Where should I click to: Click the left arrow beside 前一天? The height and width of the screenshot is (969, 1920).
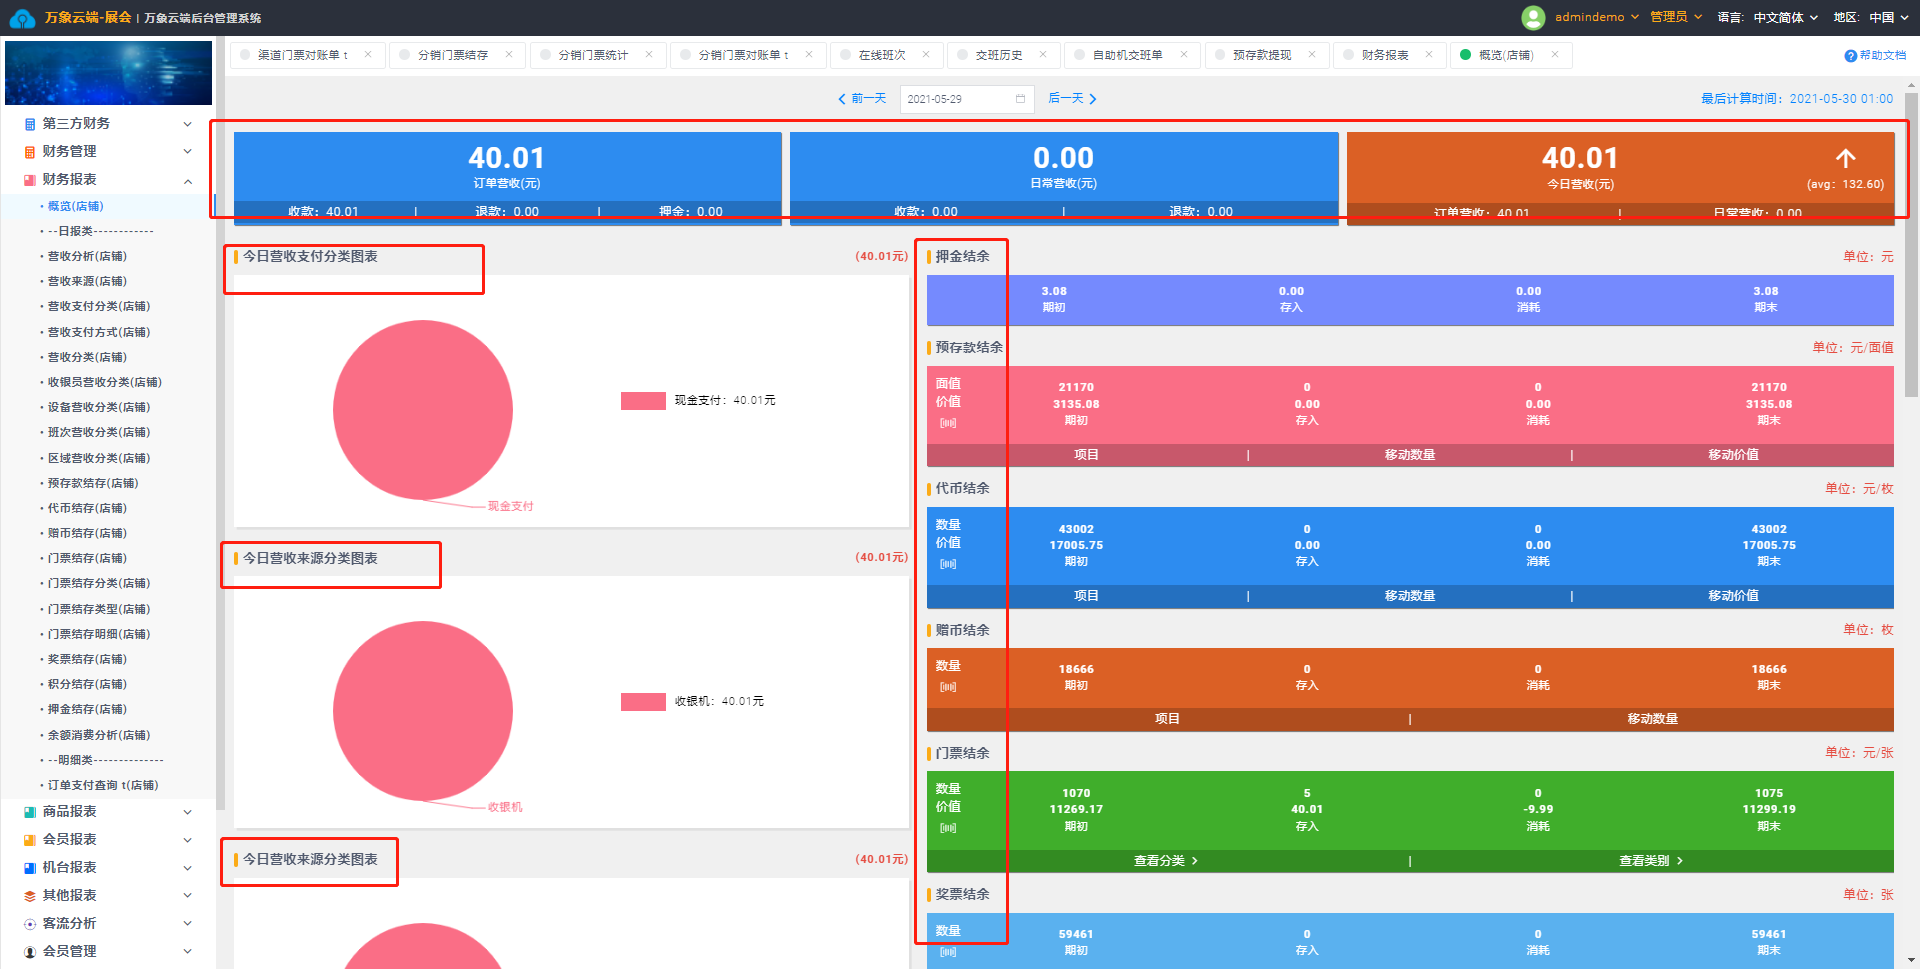pos(842,99)
